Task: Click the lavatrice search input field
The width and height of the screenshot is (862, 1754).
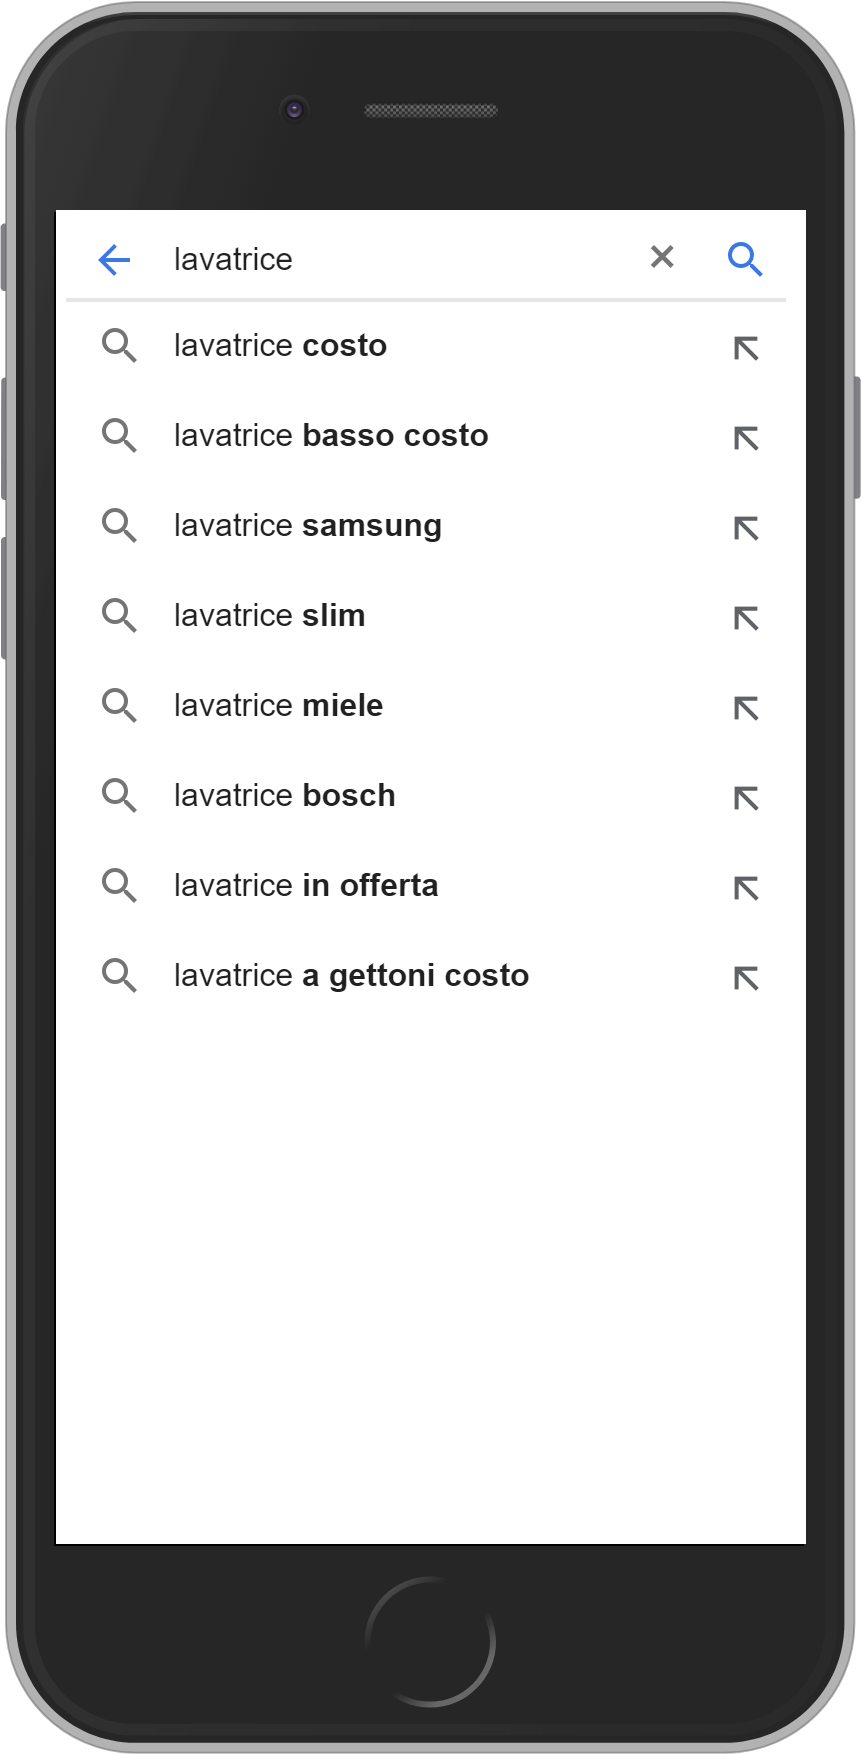Action: 400,260
